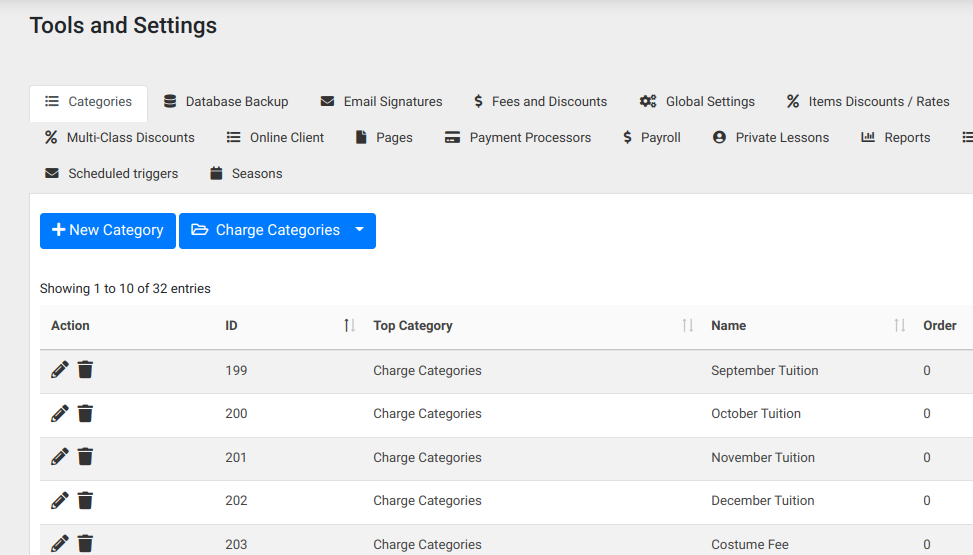This screenshot has height=555, width=973.
Task: Click the pencil icon in Costume Fee row
Action: [60, 544]
